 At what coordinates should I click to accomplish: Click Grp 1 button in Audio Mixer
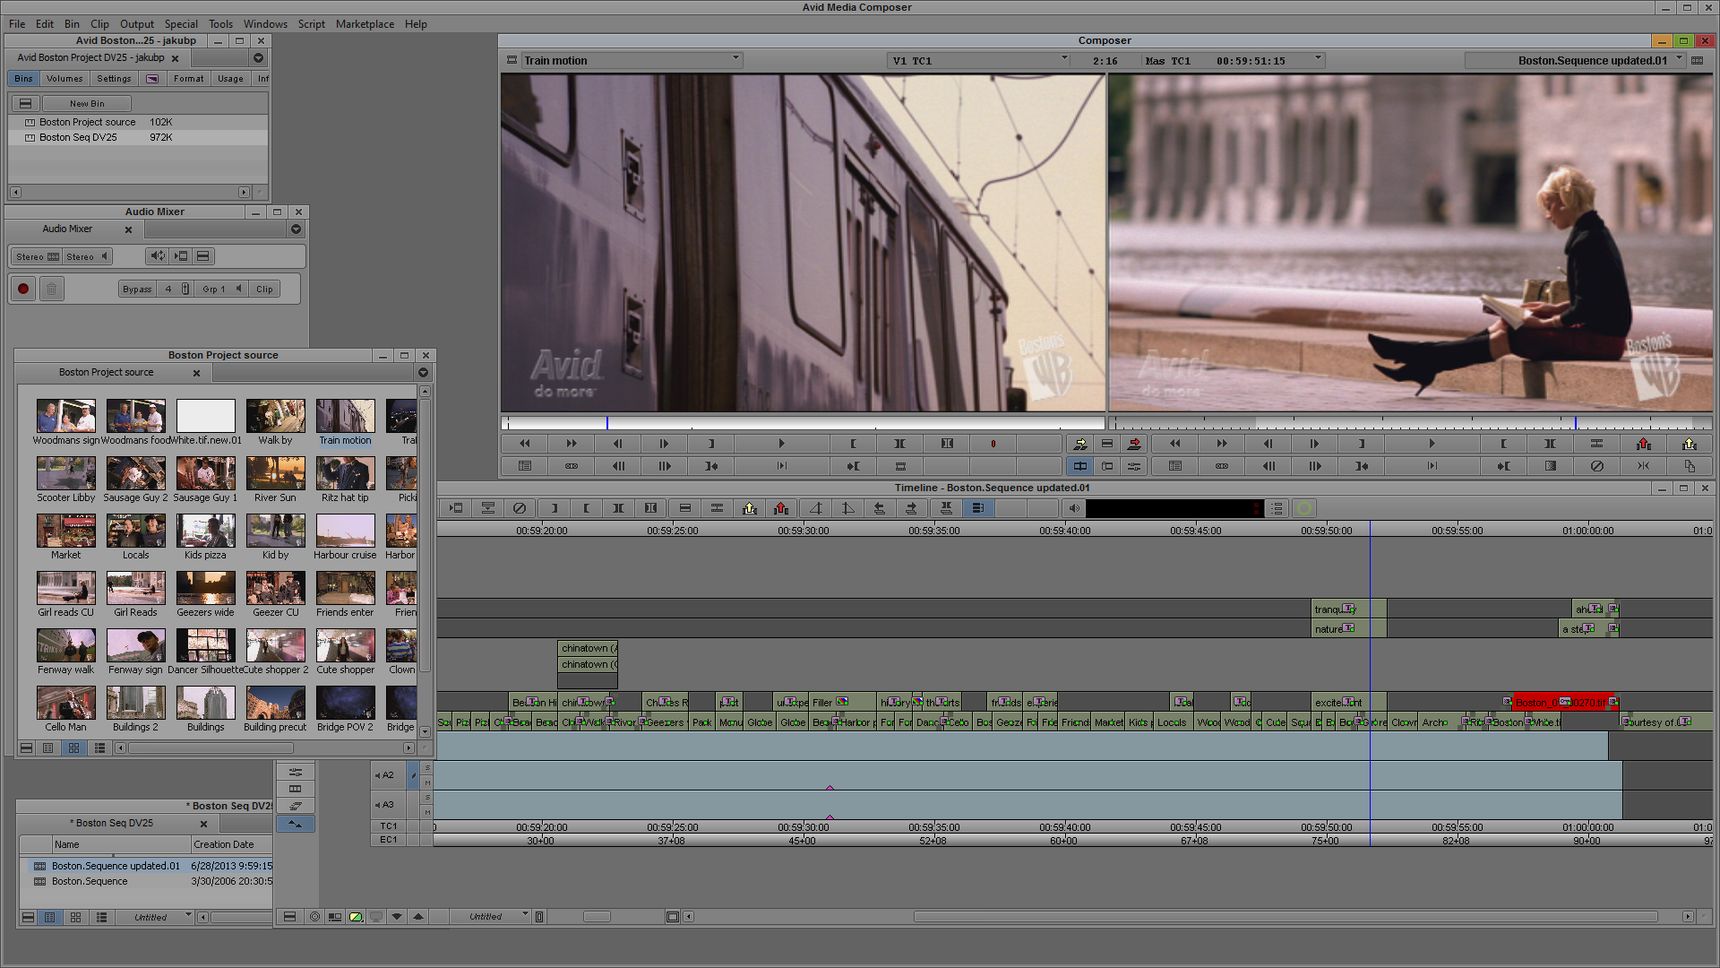221,289
